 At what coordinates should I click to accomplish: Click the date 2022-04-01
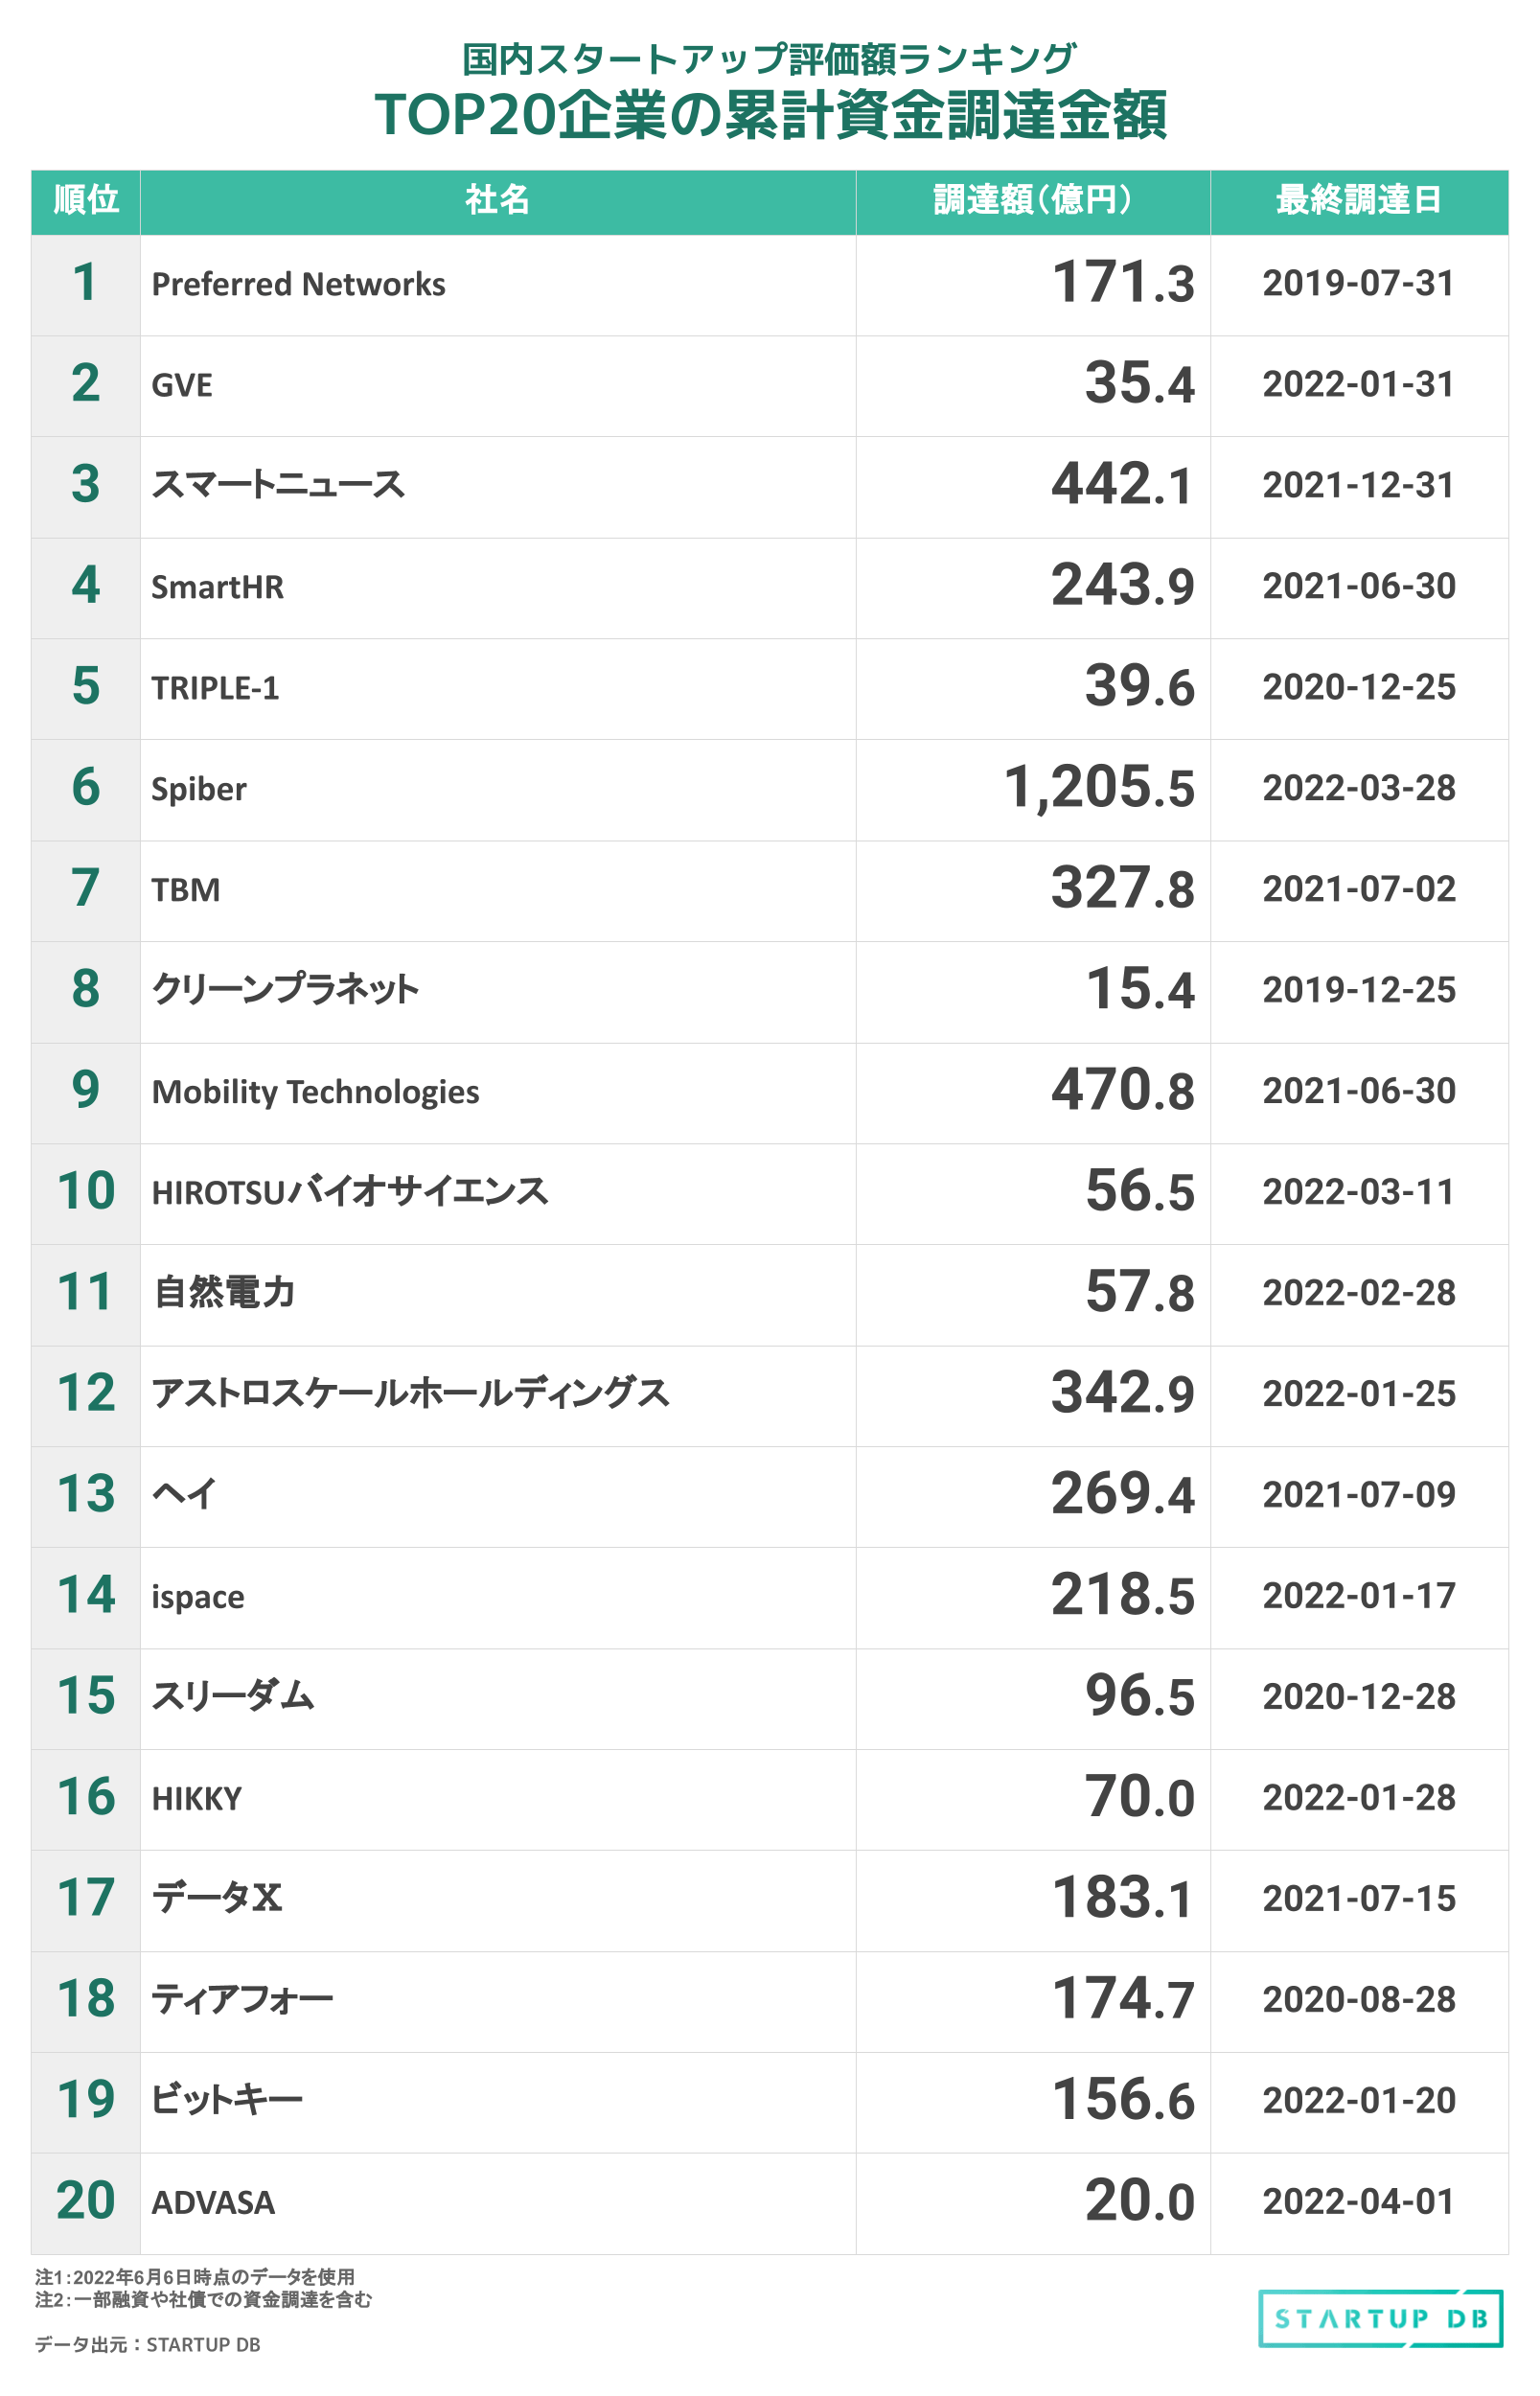coord(1358,2201)
